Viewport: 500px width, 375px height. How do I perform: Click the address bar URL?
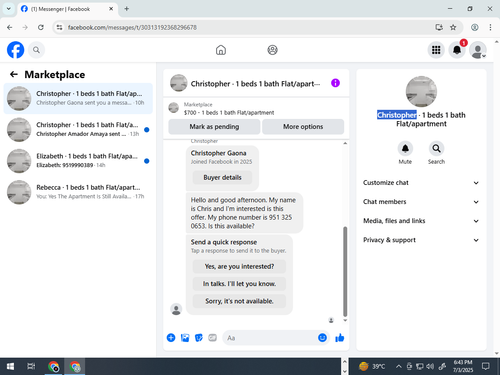pyautogui.click(x=132, y=27)
